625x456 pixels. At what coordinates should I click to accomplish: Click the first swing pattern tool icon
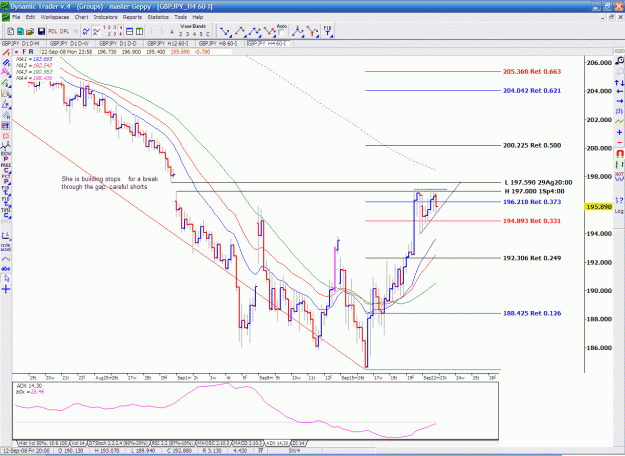225,31
